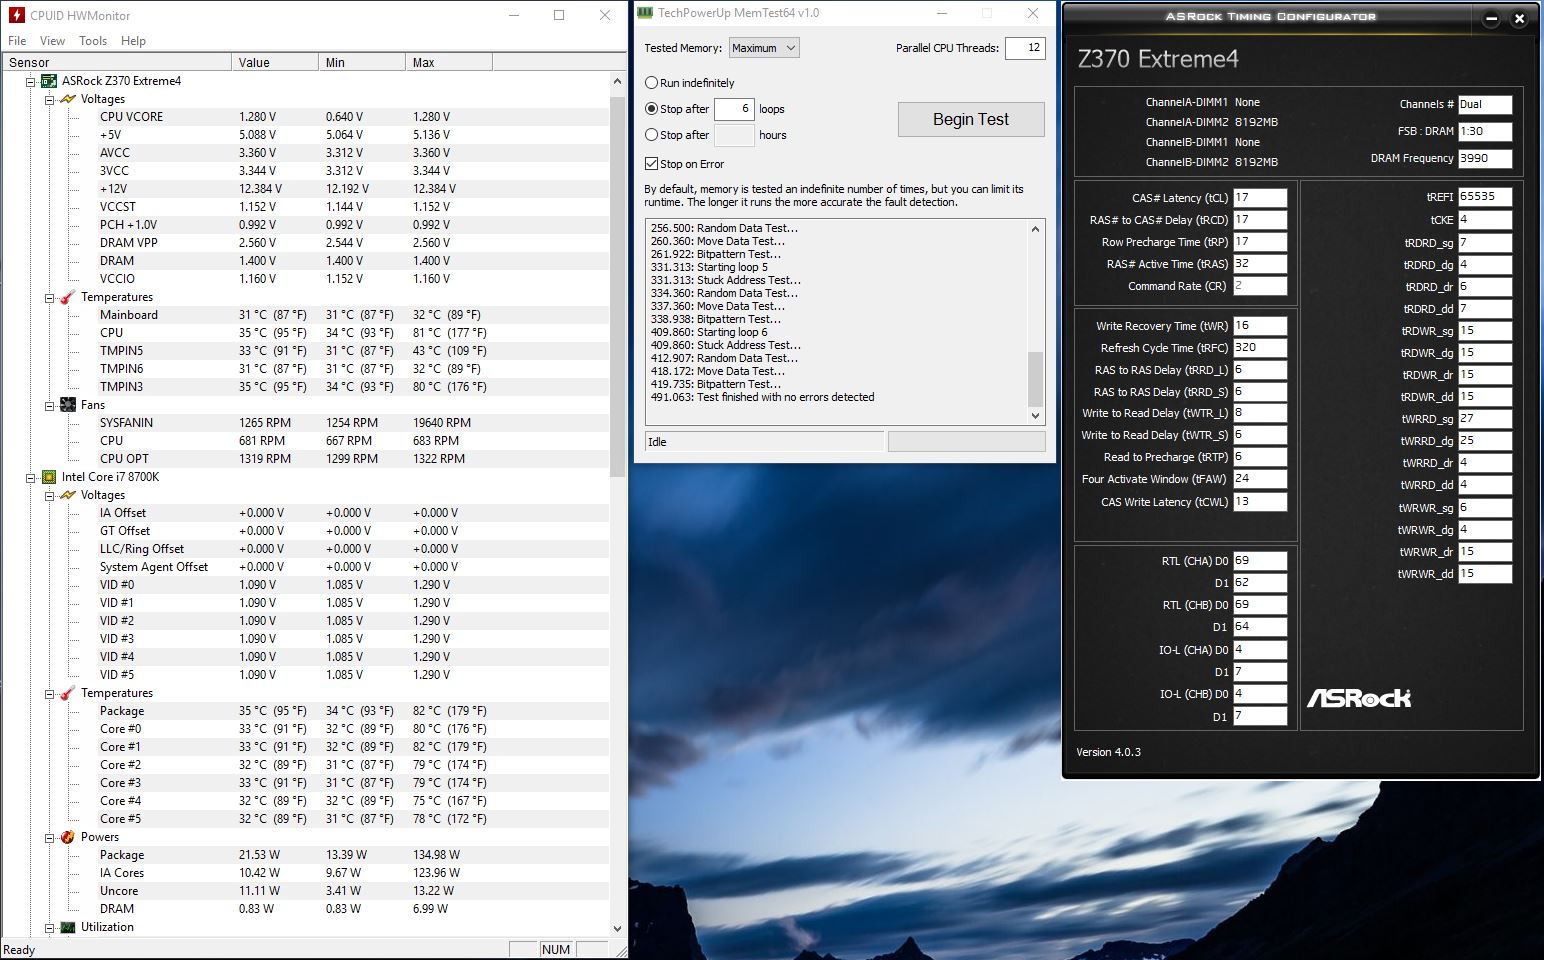Open the Tools menu in HWMonitor
Viewport: 1544px width, 960px height.
coord(93,41)
